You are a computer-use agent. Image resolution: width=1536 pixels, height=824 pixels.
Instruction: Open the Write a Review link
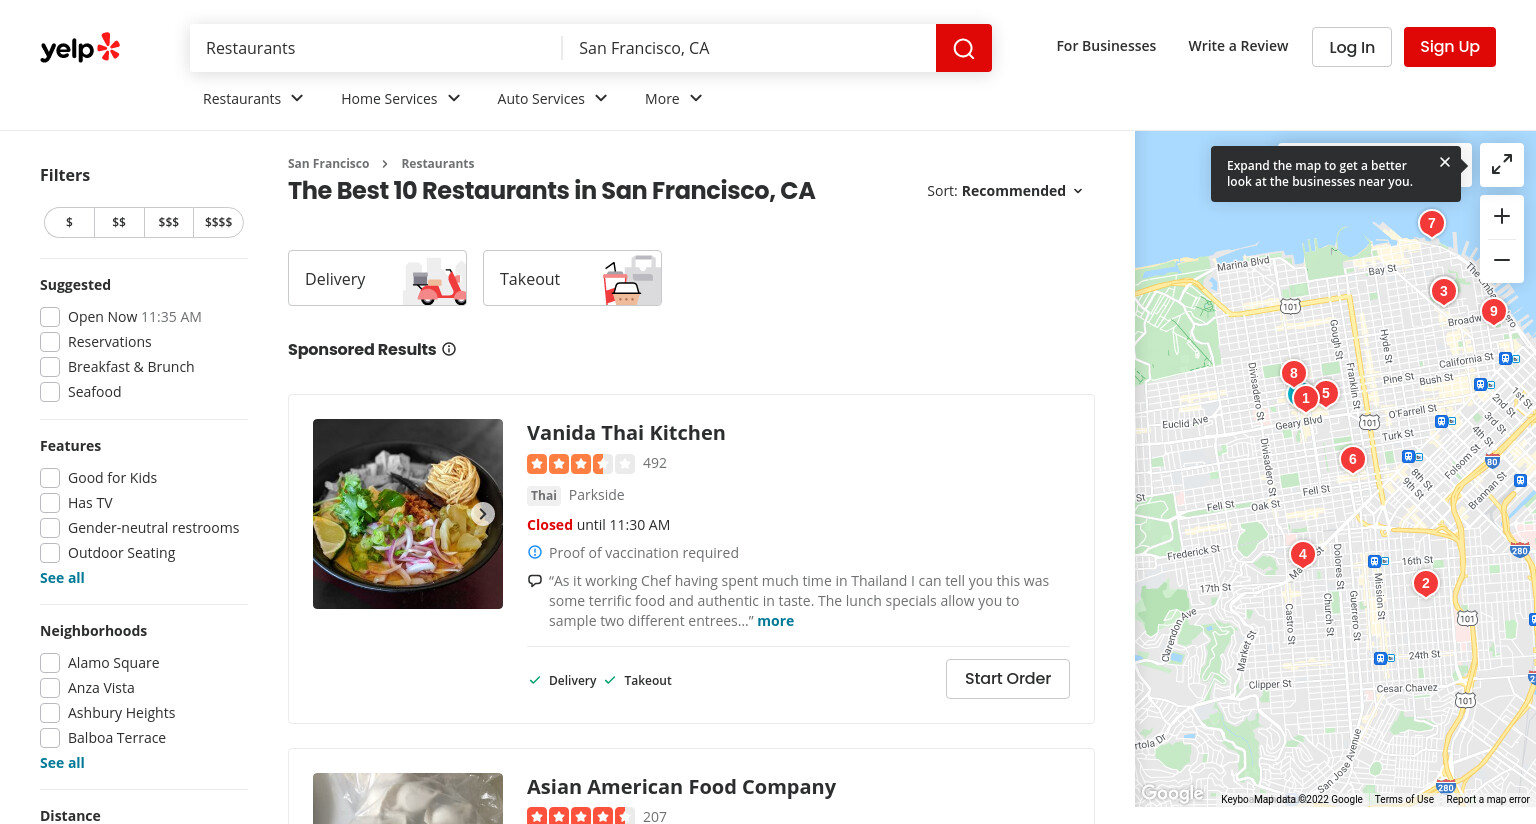(x=1238, y=46)
